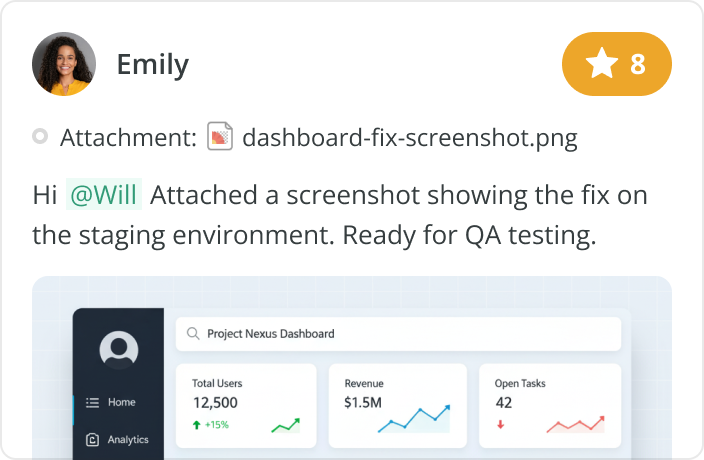Click the PNG file icon beside attachment name

(220, 136)
